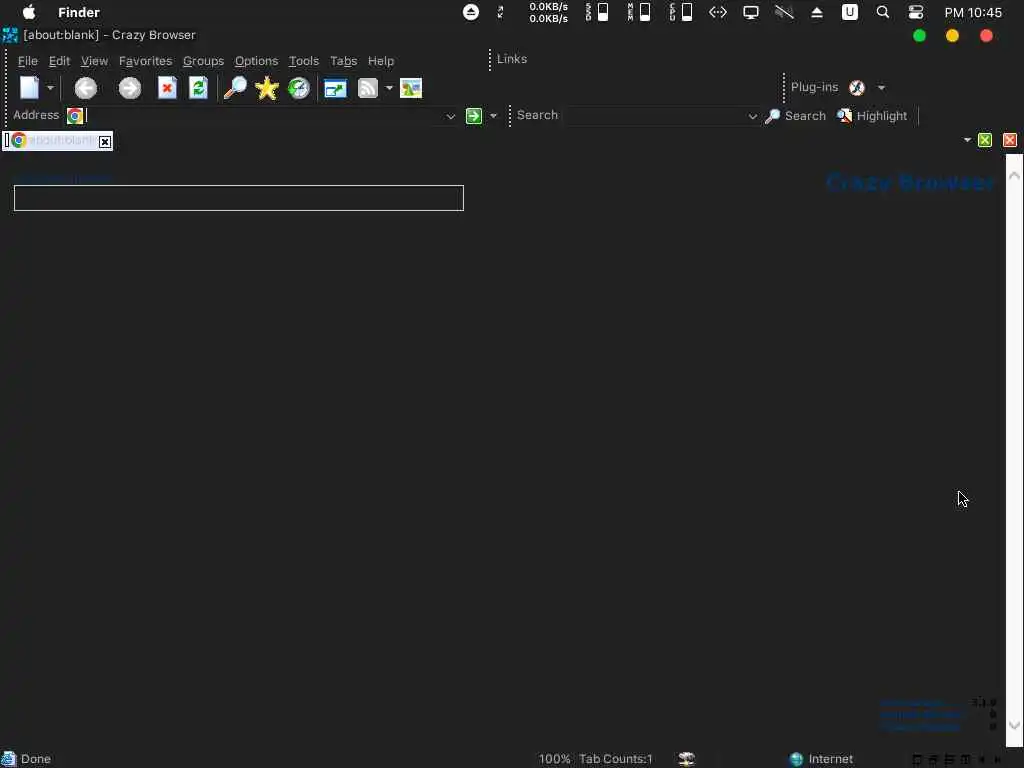The width and height of the screenshot is (1024, 768).
Task: Click the Highlight button
Action: click(872, 116)
